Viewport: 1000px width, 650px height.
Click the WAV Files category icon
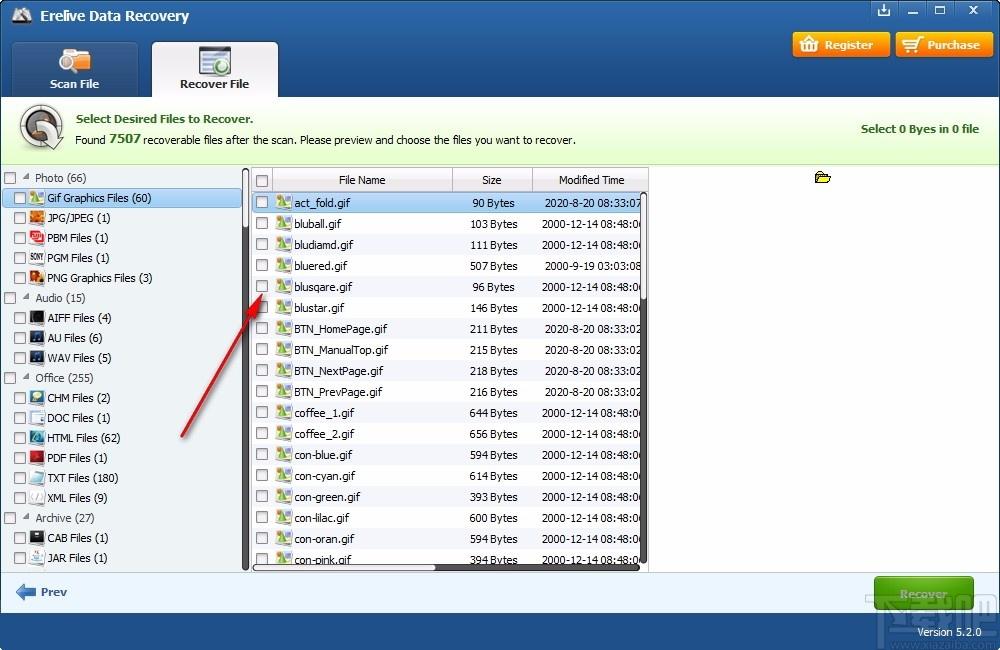tap(37, 357)
